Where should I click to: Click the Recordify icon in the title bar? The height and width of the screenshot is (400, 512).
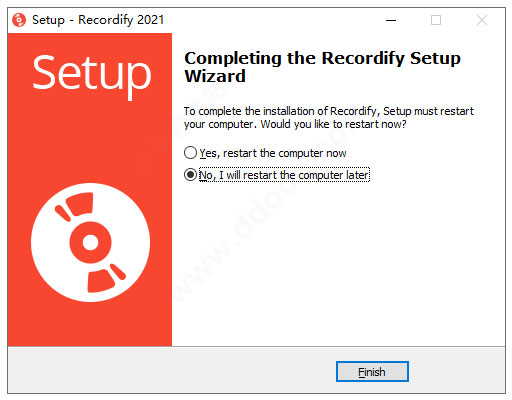(19, 20)
